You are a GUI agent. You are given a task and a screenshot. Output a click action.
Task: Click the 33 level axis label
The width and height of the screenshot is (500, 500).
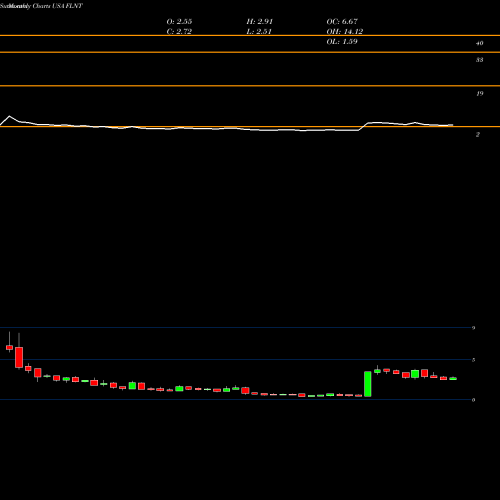pyautogui.click(x=479, y=60)
